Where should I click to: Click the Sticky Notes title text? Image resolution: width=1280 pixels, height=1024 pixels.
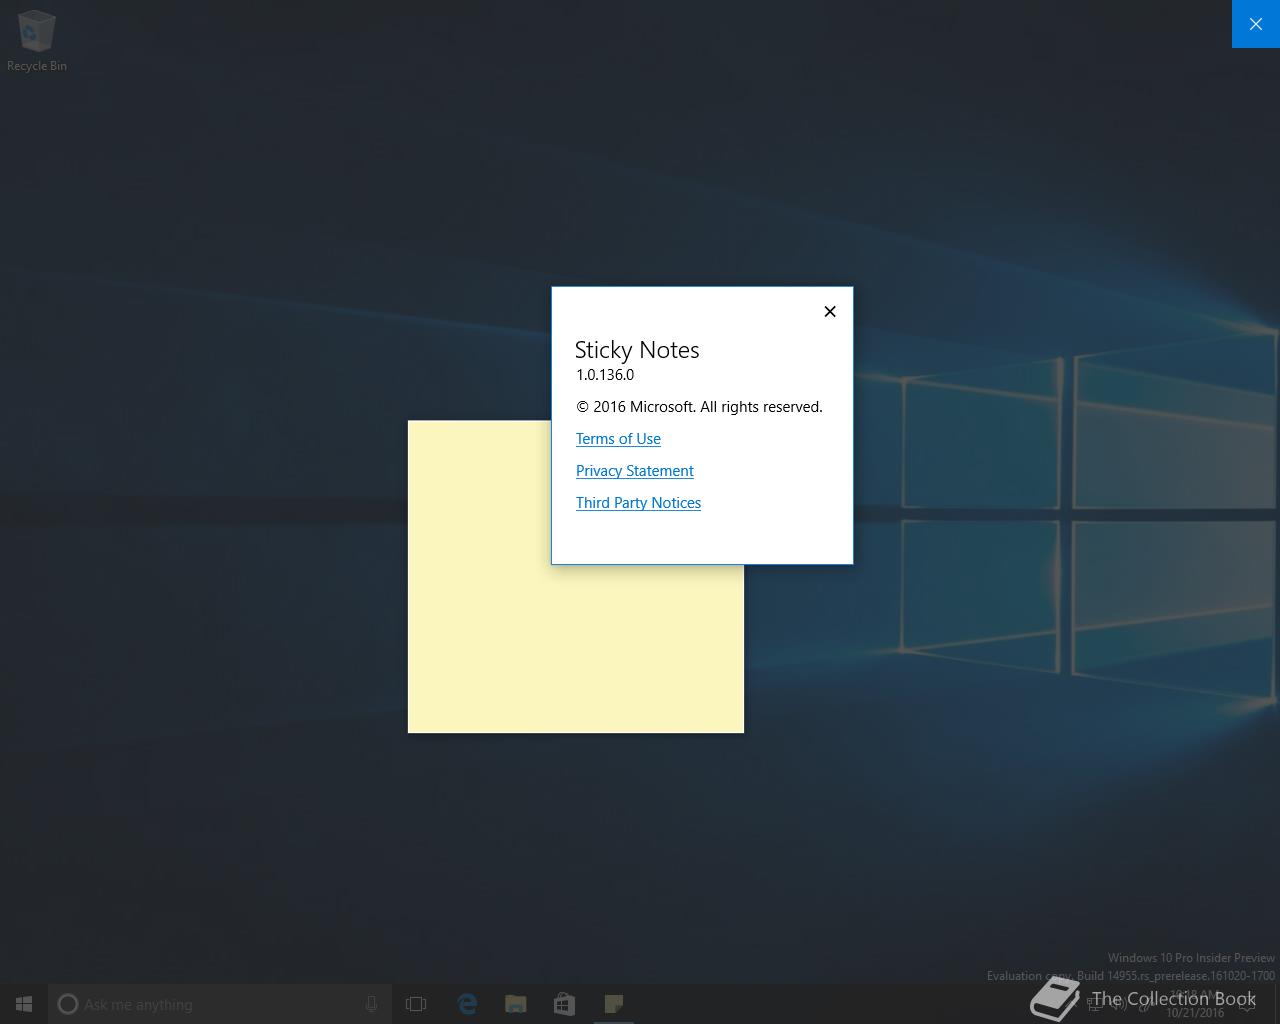637,350
